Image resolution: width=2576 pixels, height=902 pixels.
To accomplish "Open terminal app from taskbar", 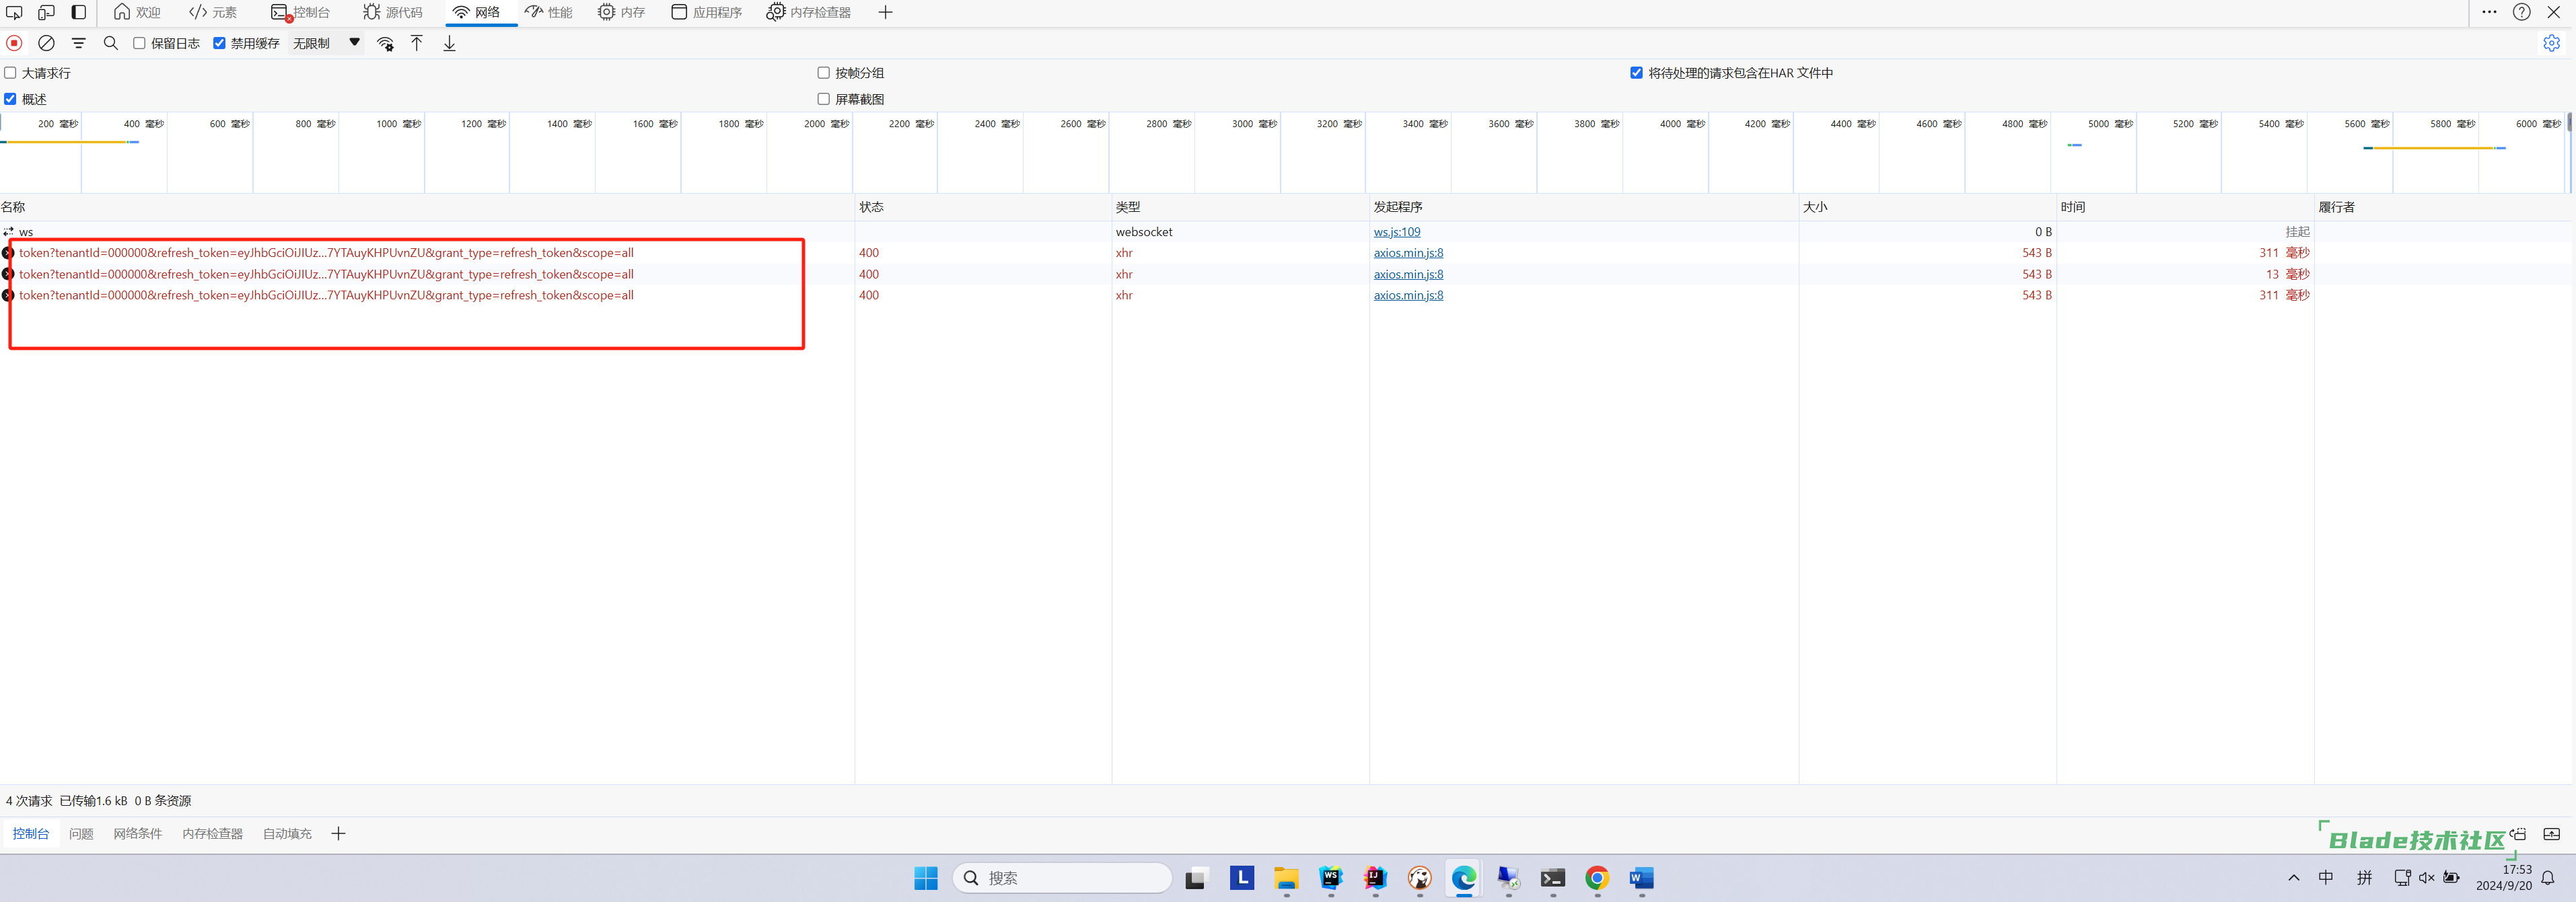I will (1552, 877).
